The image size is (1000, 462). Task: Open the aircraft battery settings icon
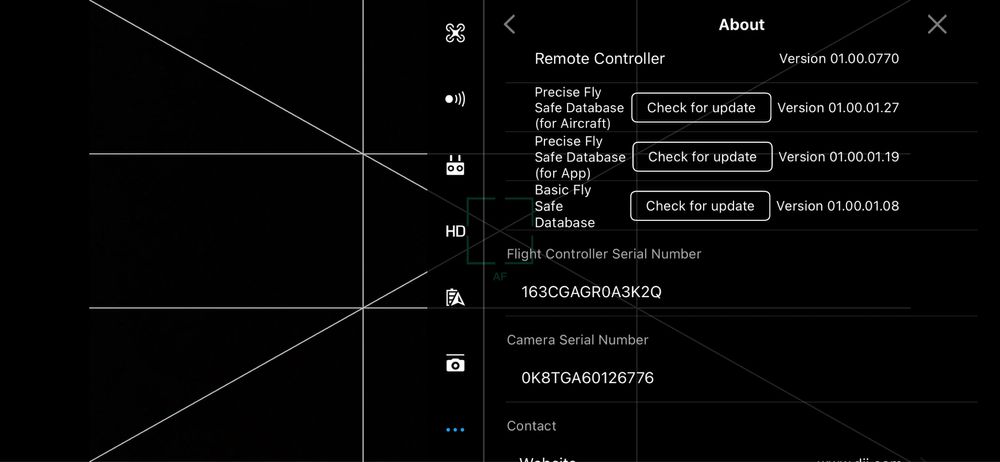click(455, 297)
